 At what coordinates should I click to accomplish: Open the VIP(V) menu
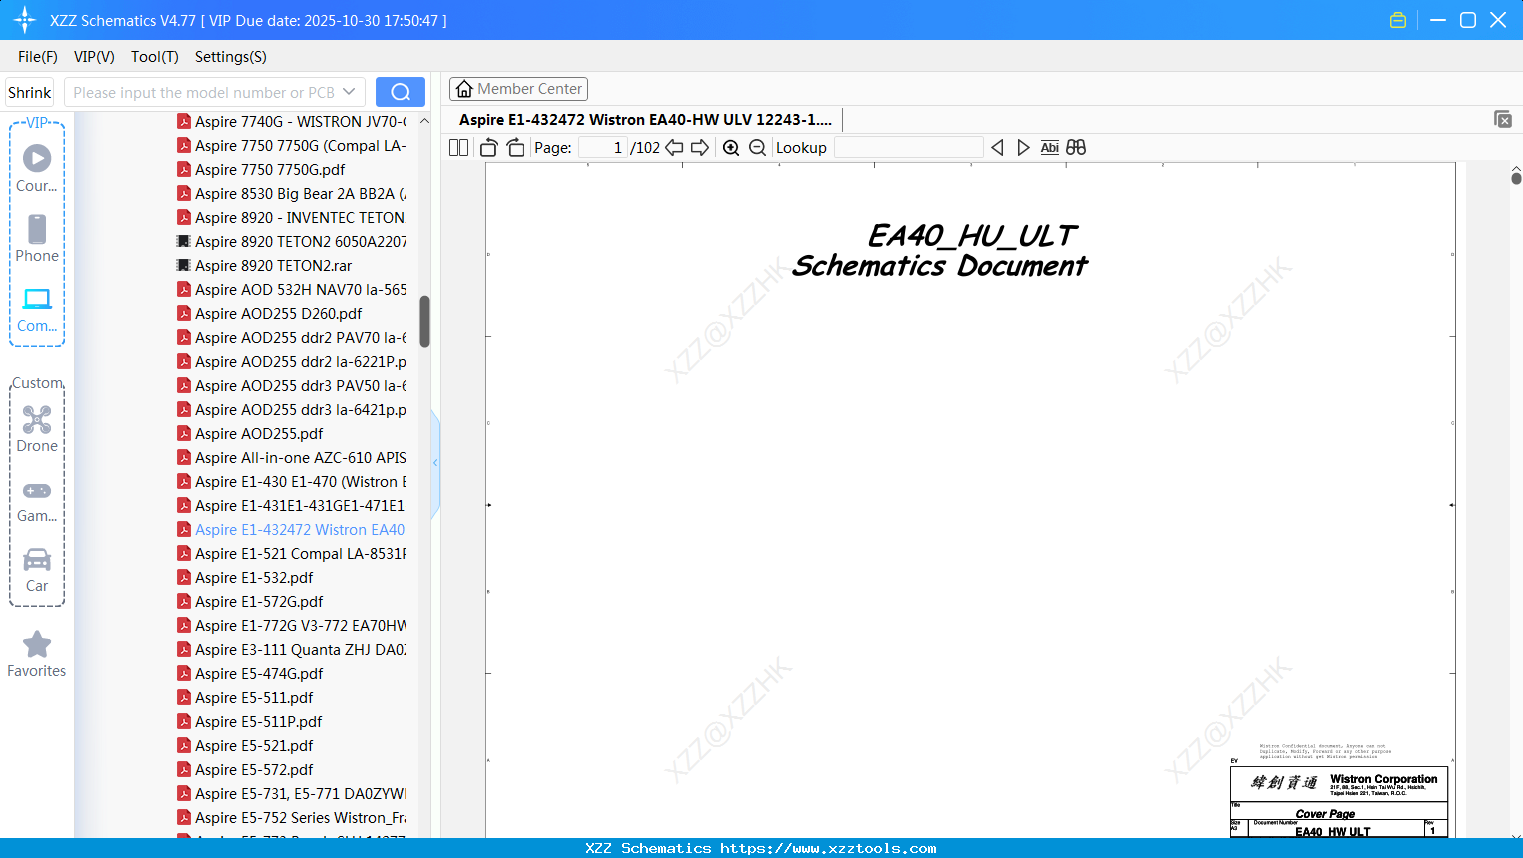click(x=94, y=57)
